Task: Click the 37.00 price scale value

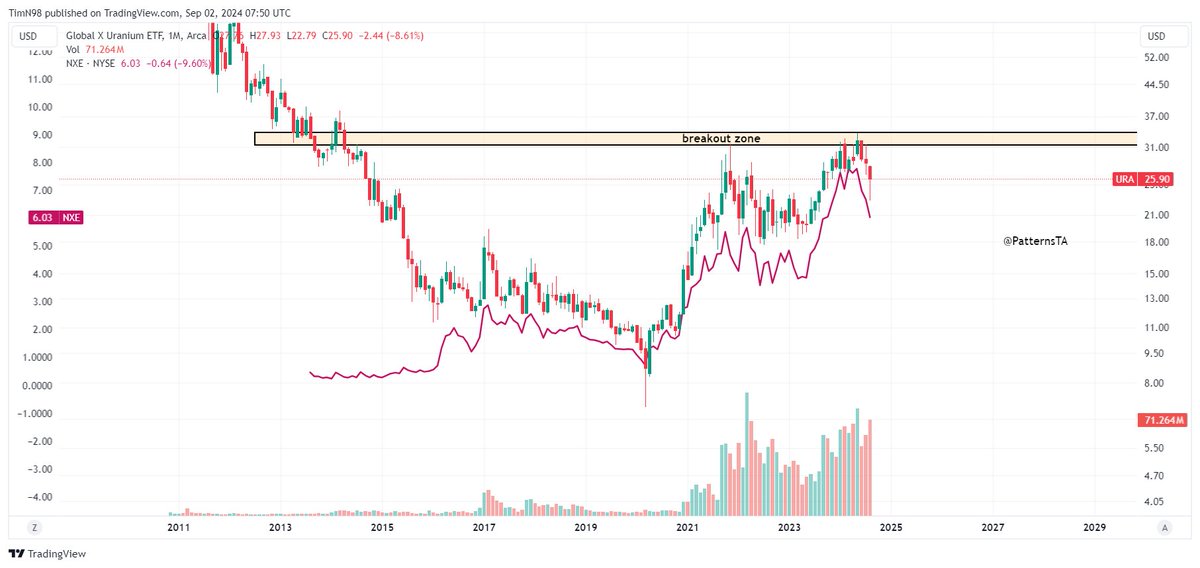Action: tap(1157, 117)
